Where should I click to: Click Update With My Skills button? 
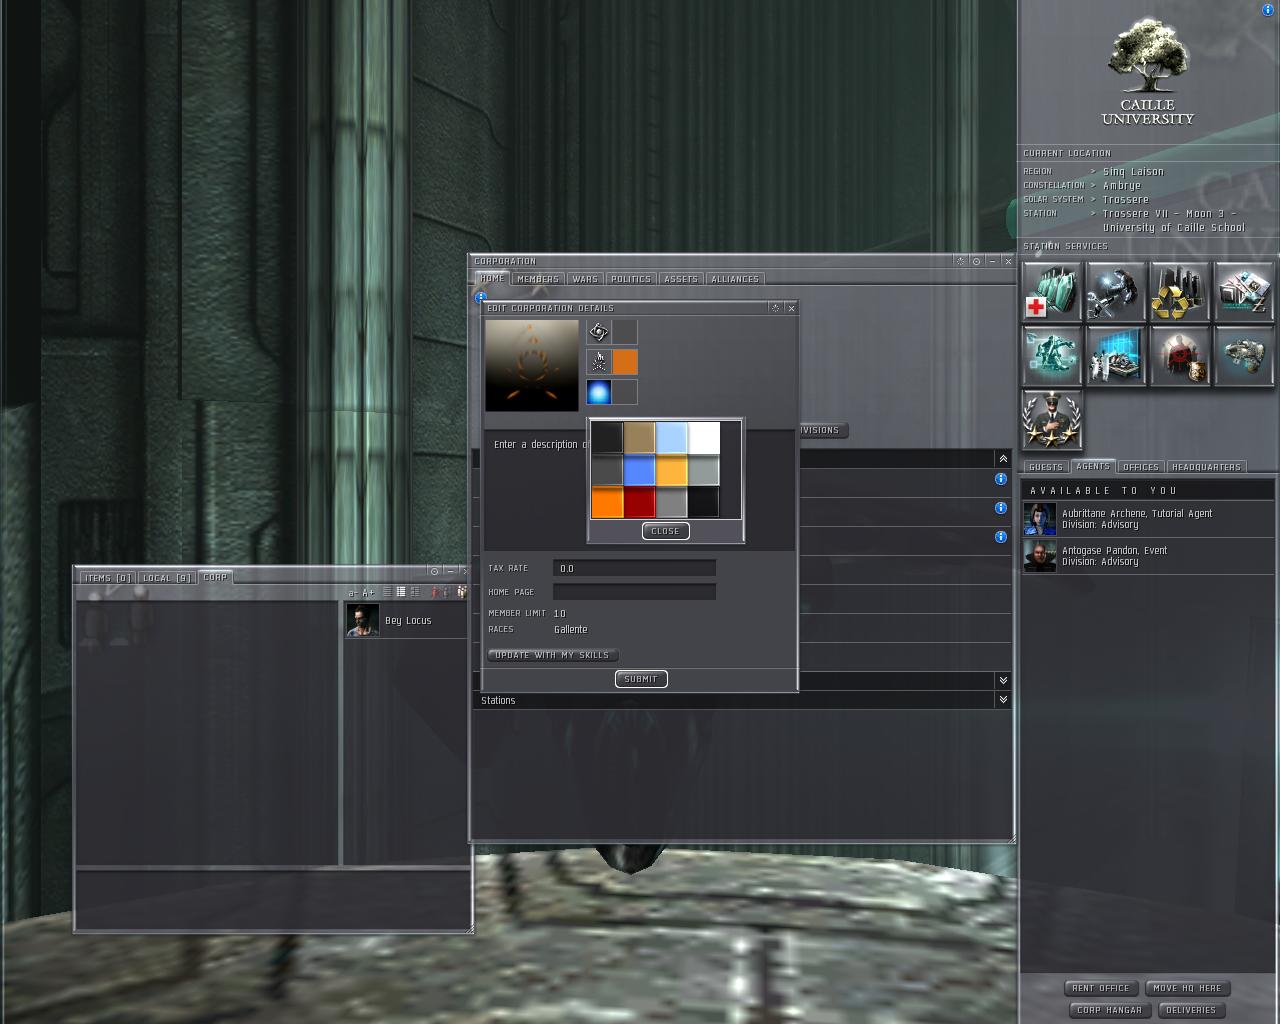(x=552, y=655)
